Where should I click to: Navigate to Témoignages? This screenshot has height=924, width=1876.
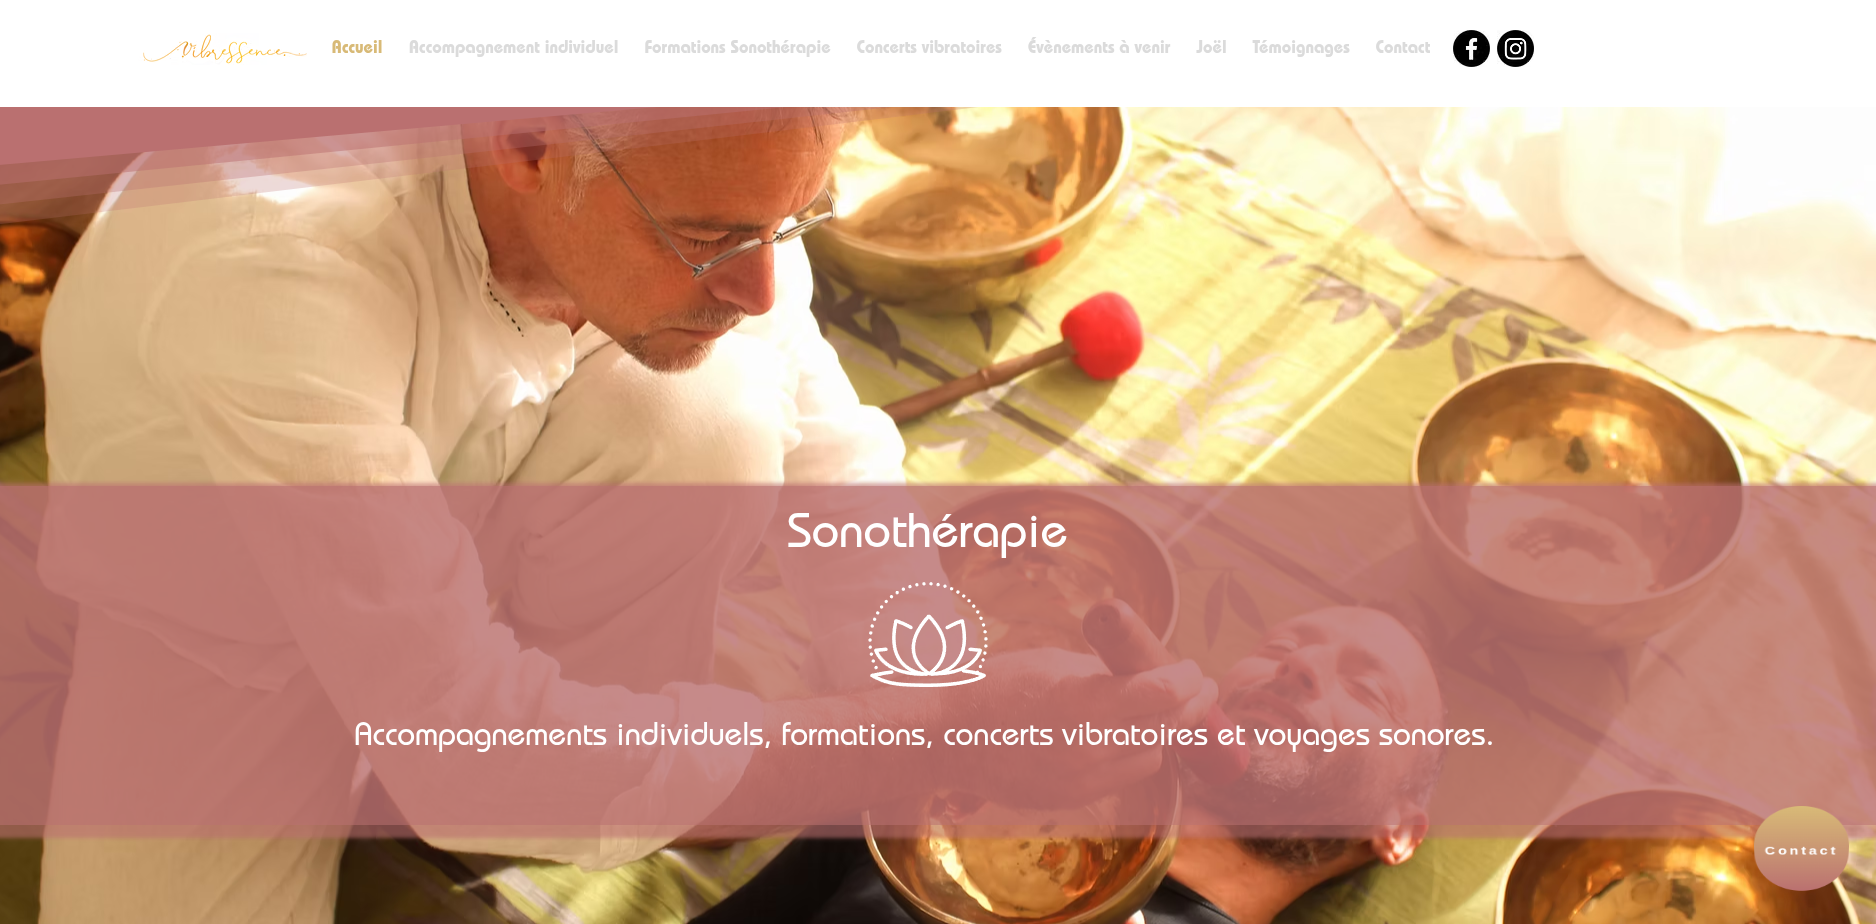[1301, 47]
